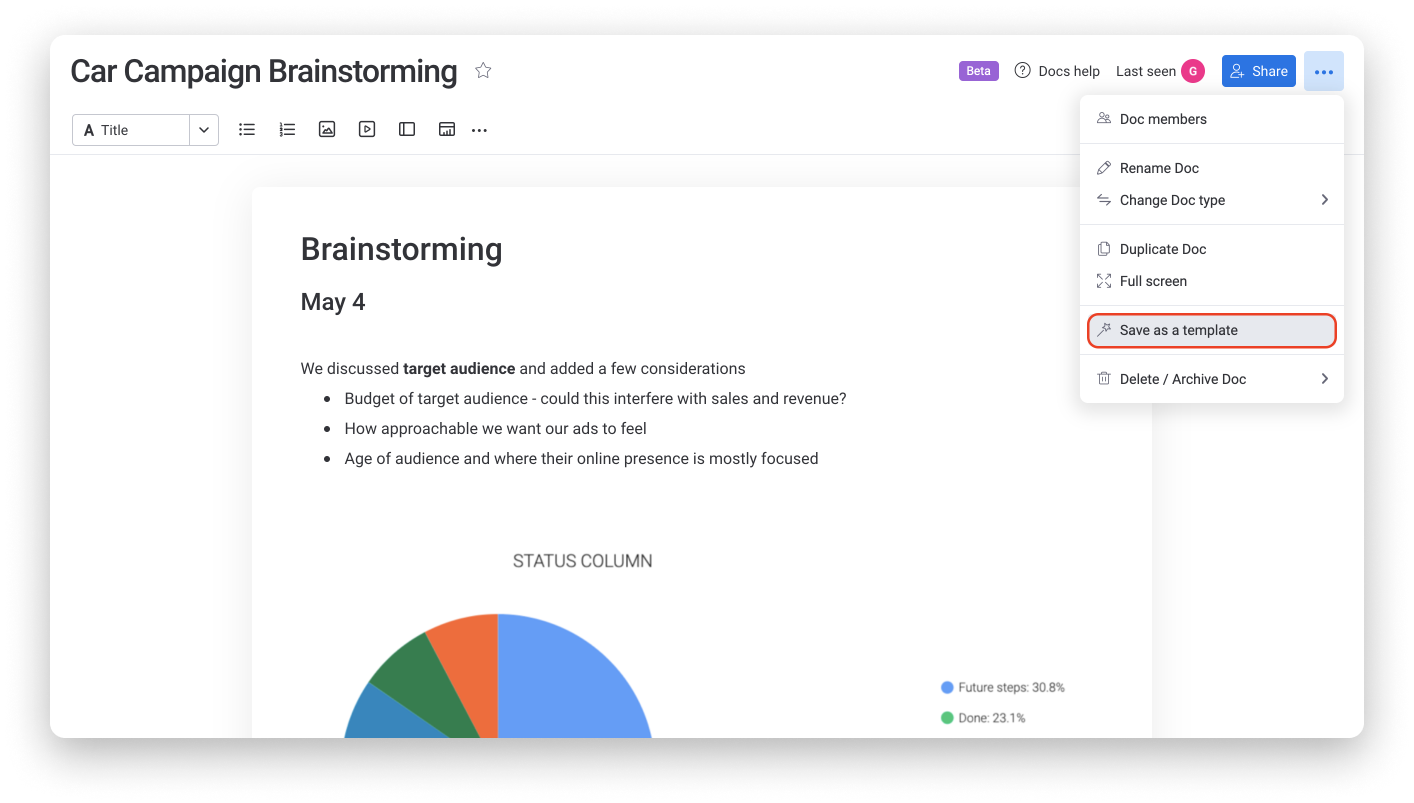Click the Delete trash can icon
Image resolution: width=1414 pixels, height=803 pixels.
tap(1104, 379)
